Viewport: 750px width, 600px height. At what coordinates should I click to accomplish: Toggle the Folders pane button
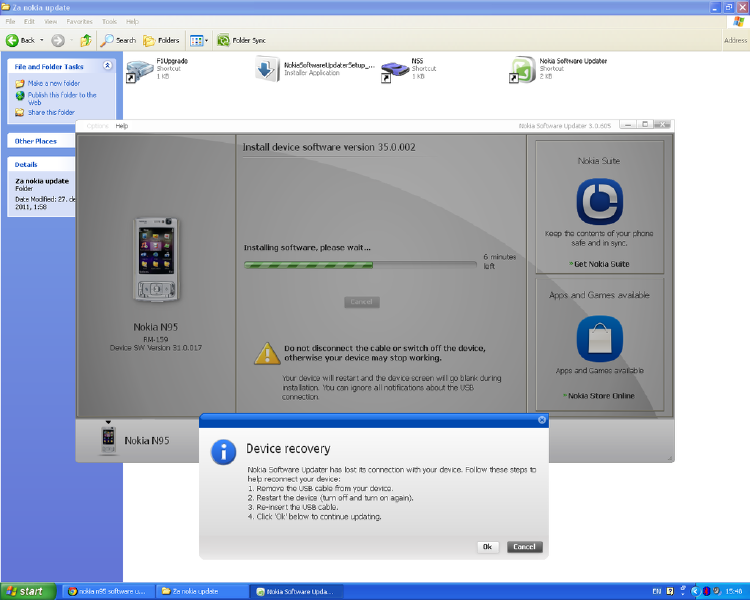(161, 41)
